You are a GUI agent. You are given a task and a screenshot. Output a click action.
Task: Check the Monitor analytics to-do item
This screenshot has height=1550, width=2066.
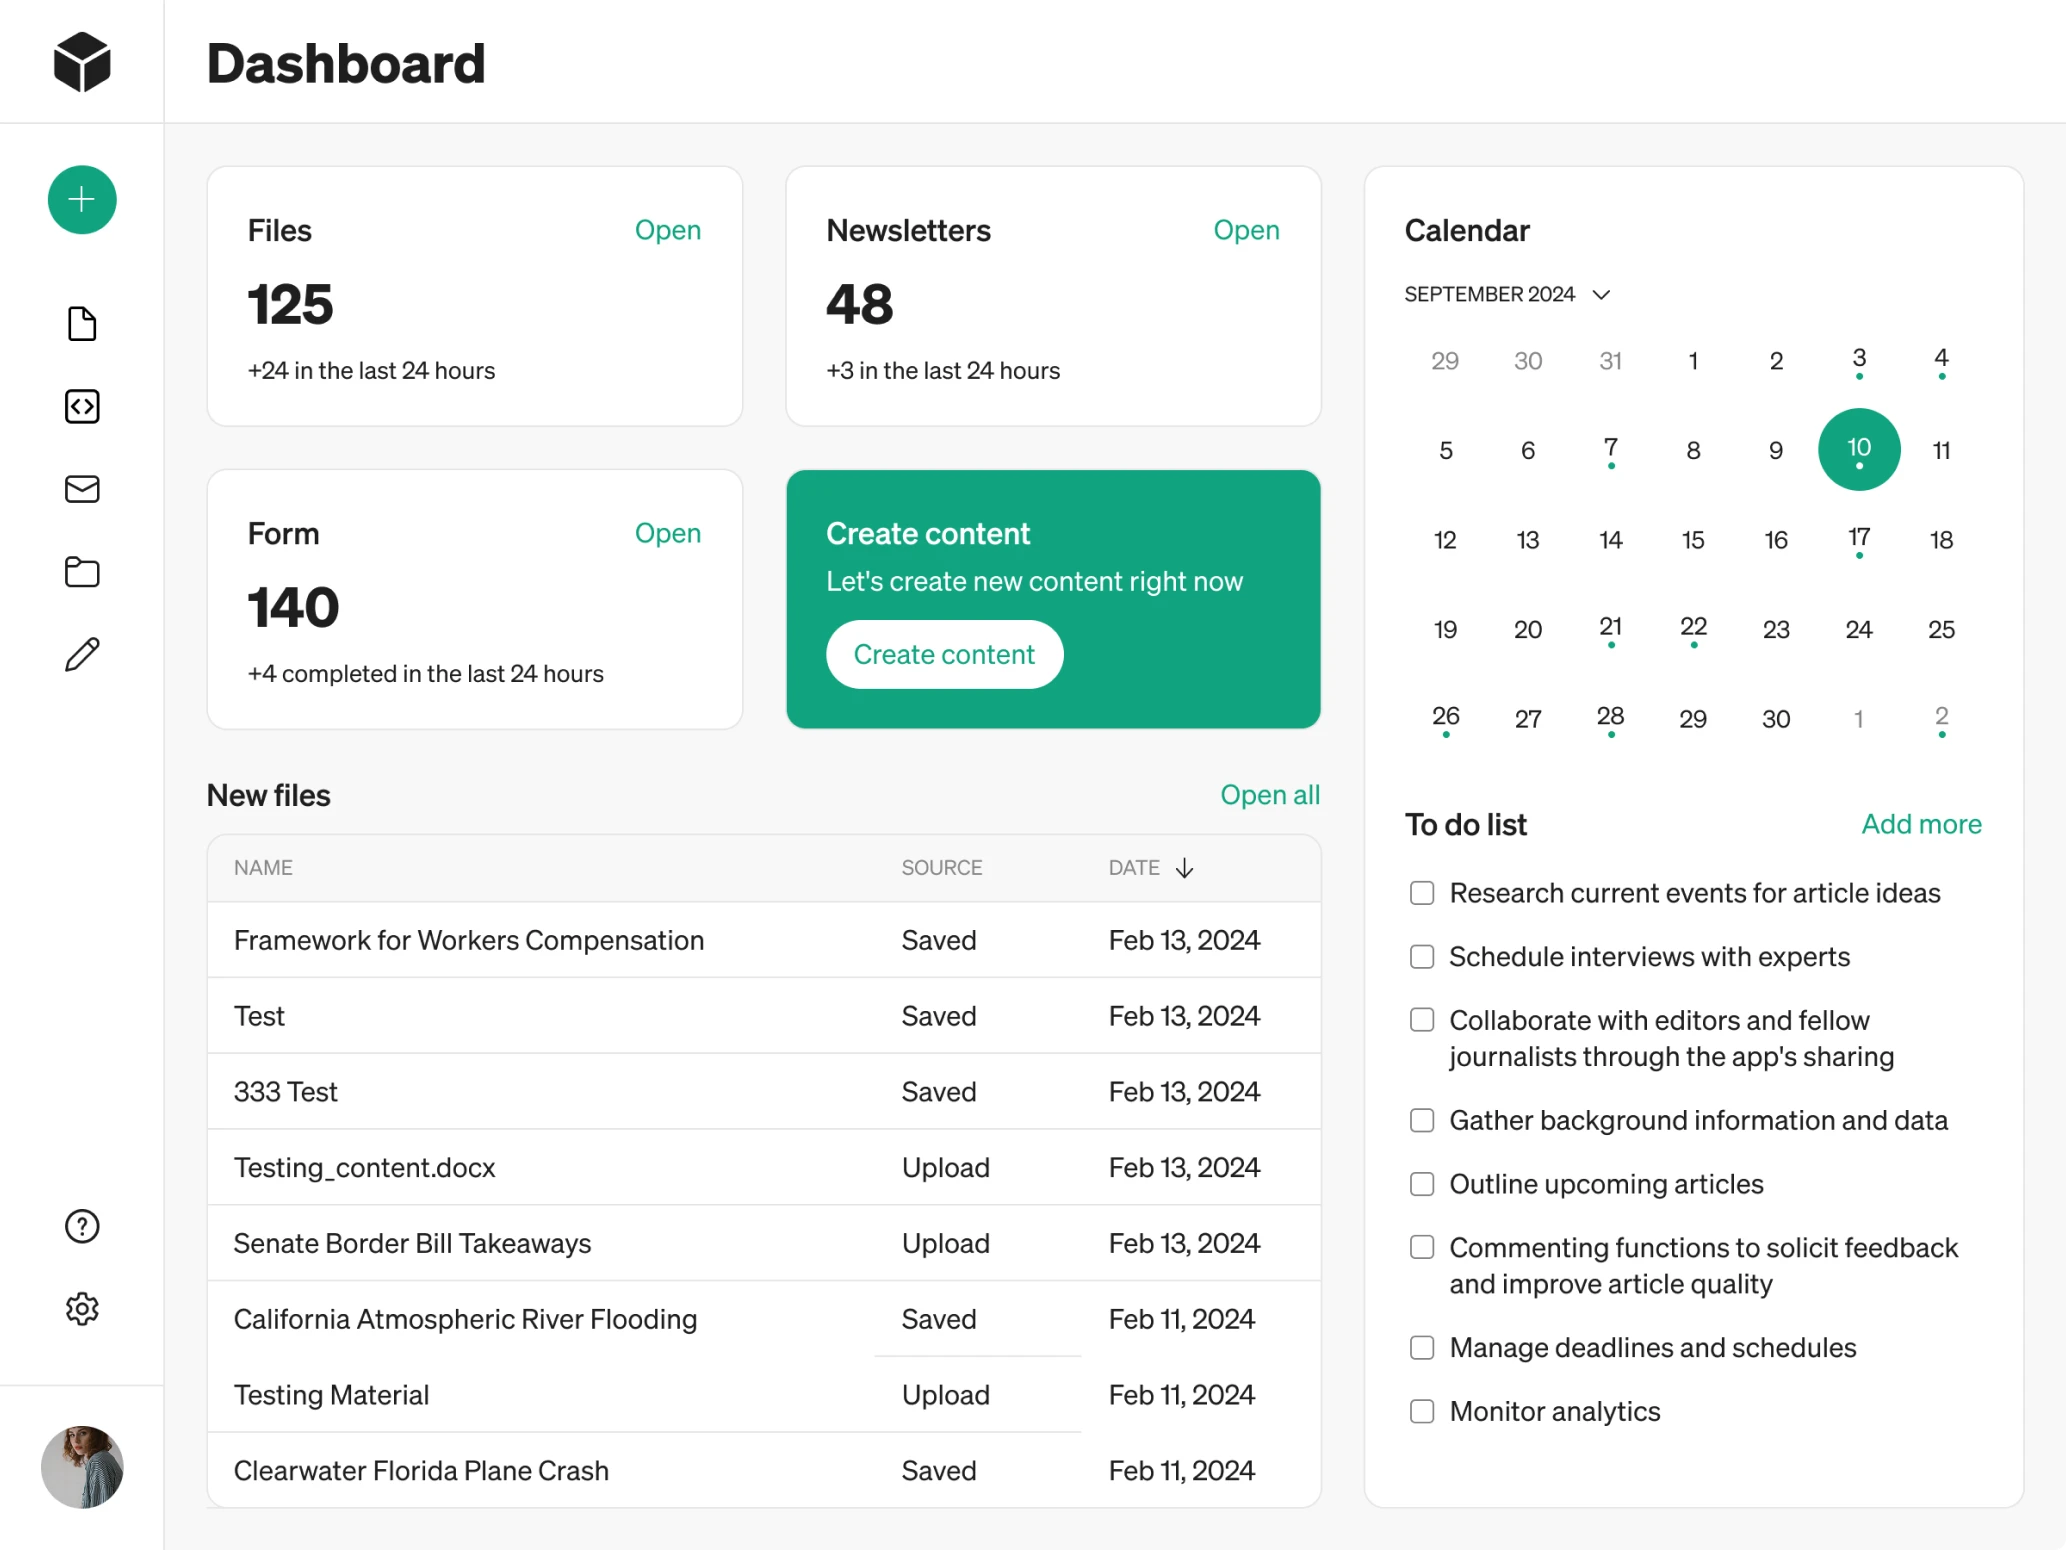point(1421,1411)
